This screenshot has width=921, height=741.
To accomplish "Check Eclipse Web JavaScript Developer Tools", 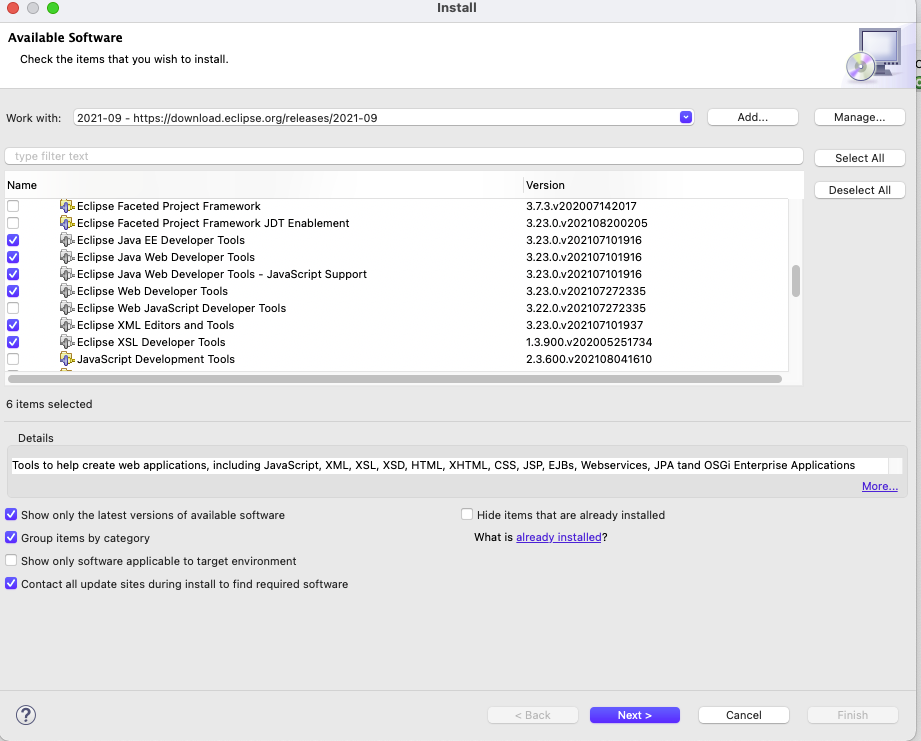I will (x=13, y=308).
